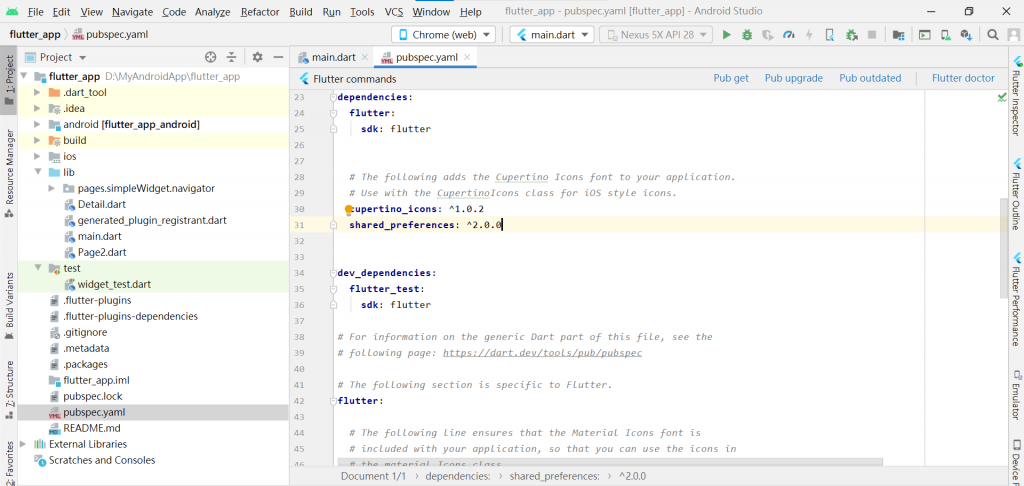Toggle the Build Variants tool window
The image size is (1024, 486).
click(x=9, y=306)
